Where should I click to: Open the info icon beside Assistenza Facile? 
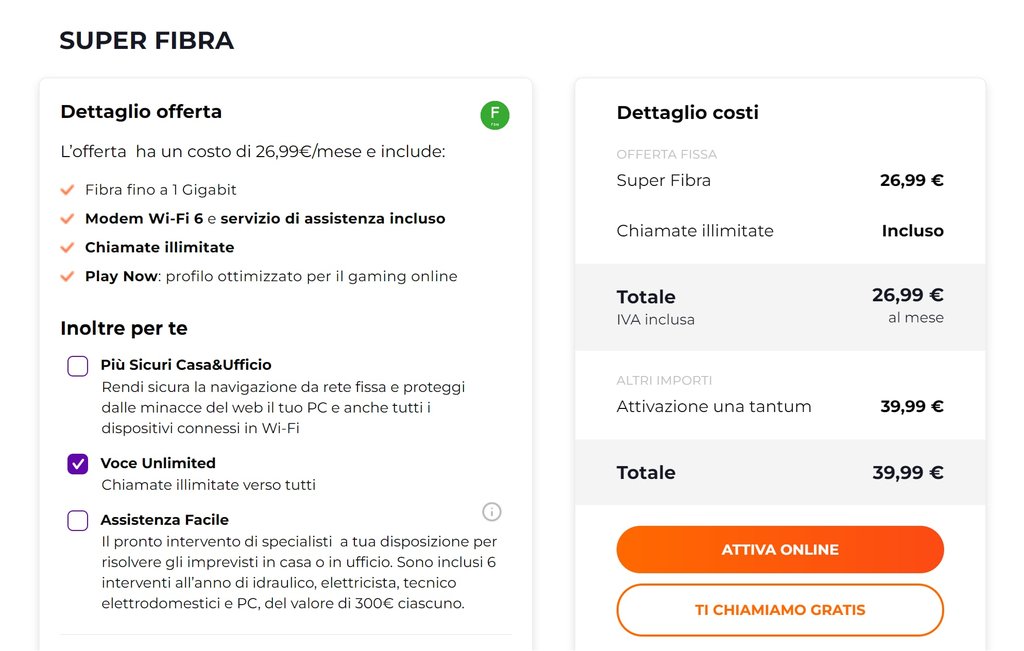491,512
